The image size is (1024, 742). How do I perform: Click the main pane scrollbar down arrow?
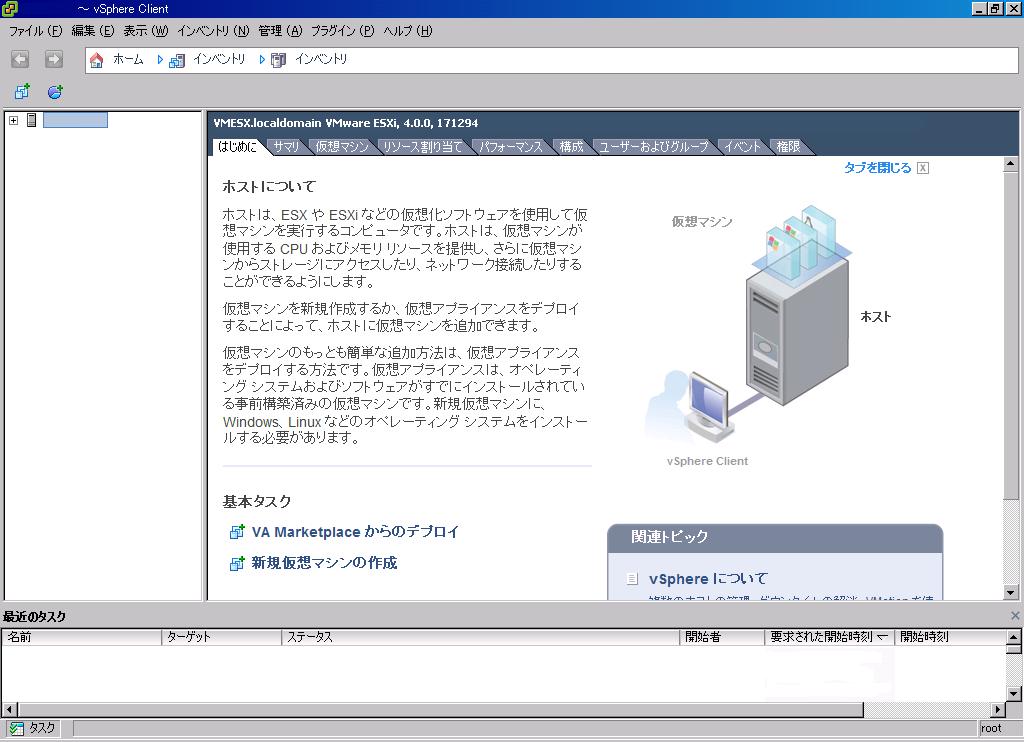pyautogui.click(x=1010, y=592)
